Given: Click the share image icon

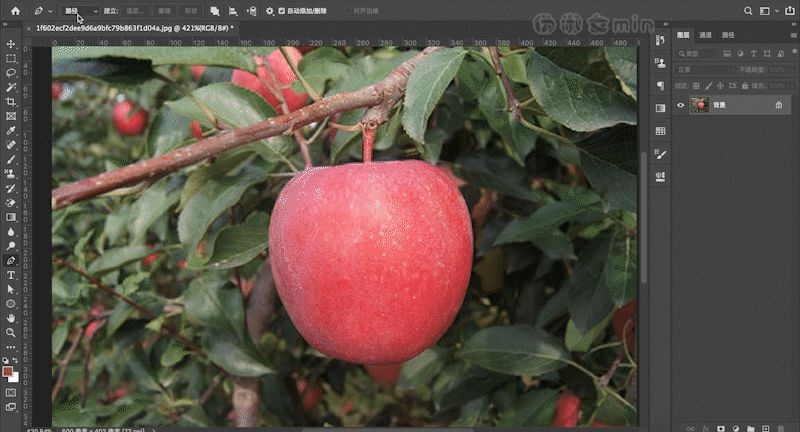Looking at the screenshot, I should 790,11.
